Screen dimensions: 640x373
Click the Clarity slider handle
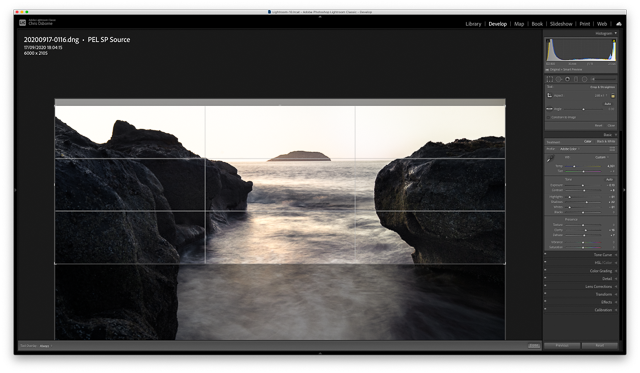pos(585,230)
